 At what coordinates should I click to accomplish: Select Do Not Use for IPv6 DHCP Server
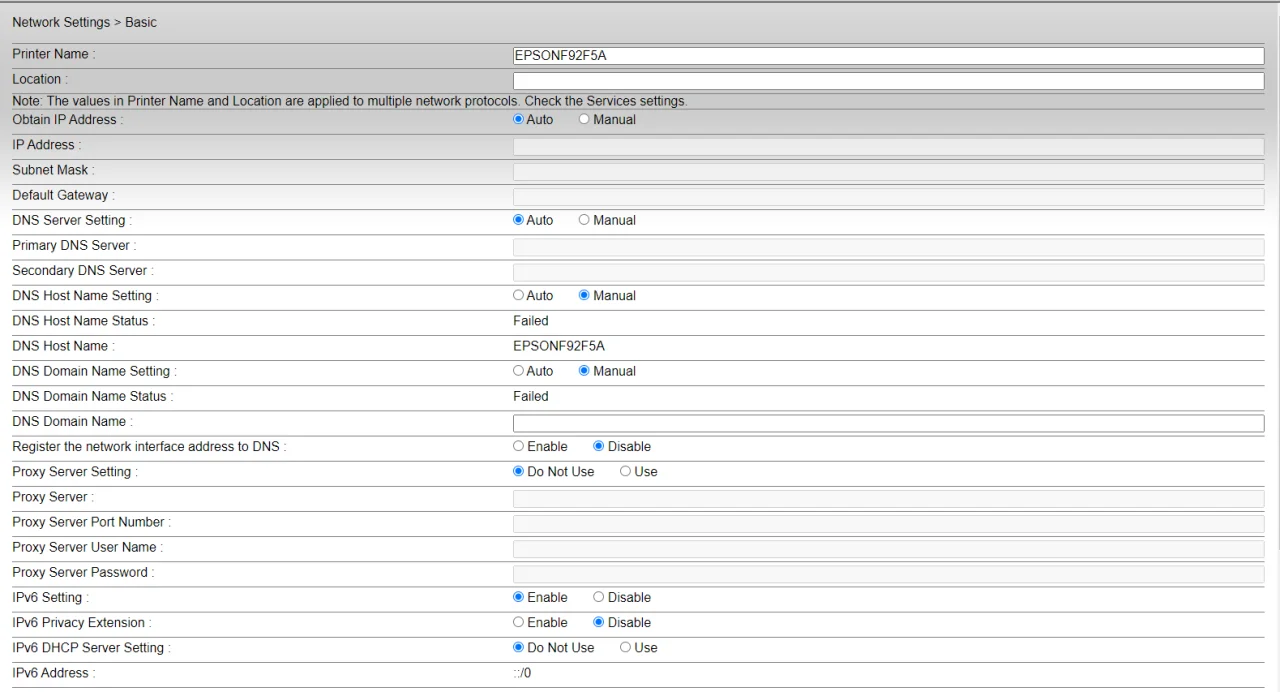click(x=518, y=648)
